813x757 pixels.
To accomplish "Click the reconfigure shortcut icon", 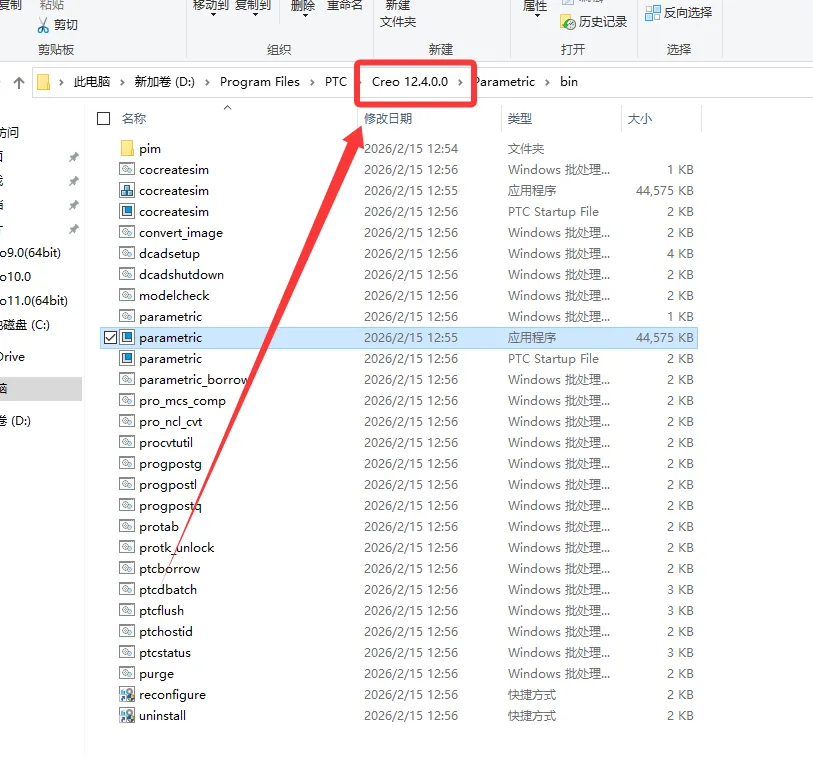I will coord(127,694).
